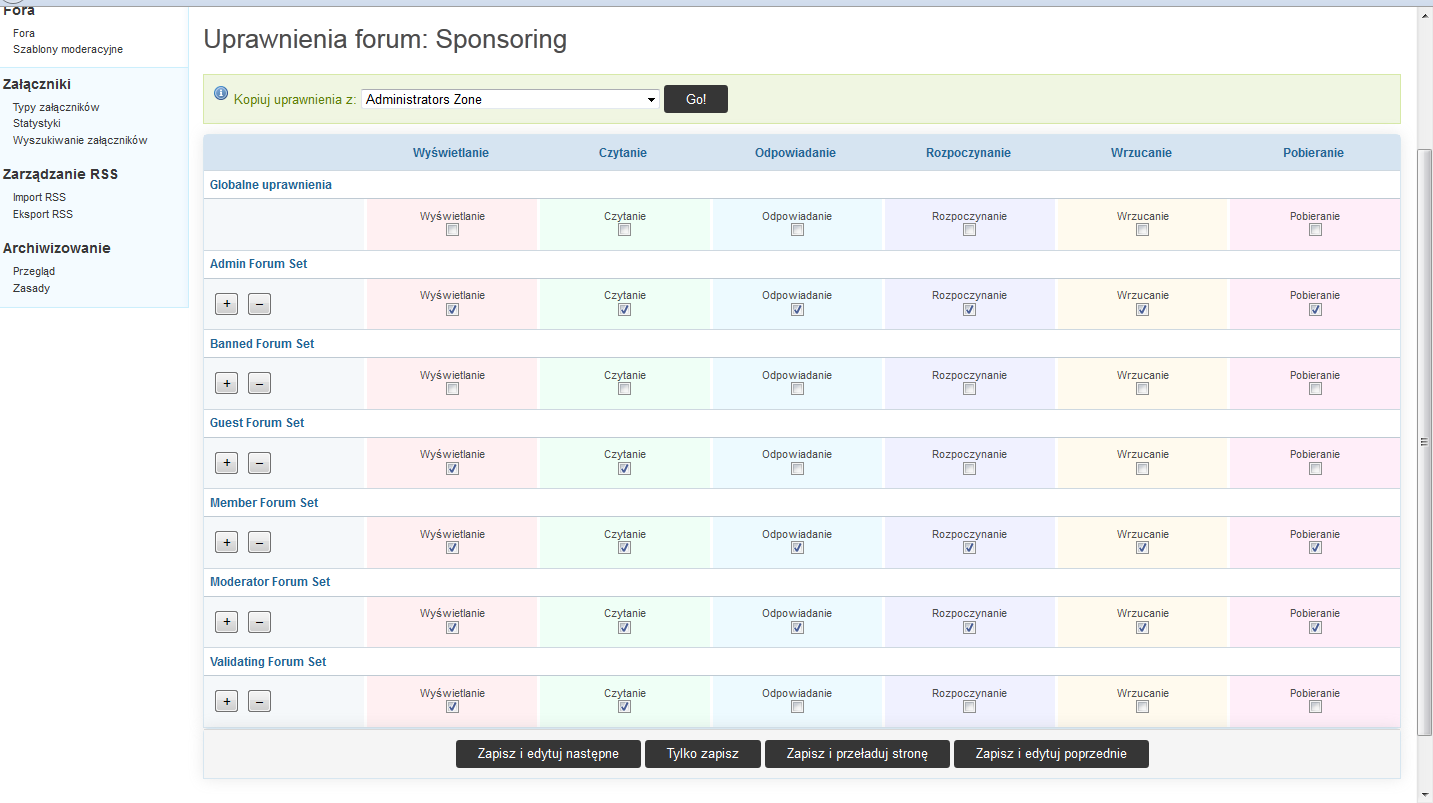Click the minus icon for Admin Forum Set
Image resolution: width=1433 pixels, height=803 pixels.
coord(259,304)
